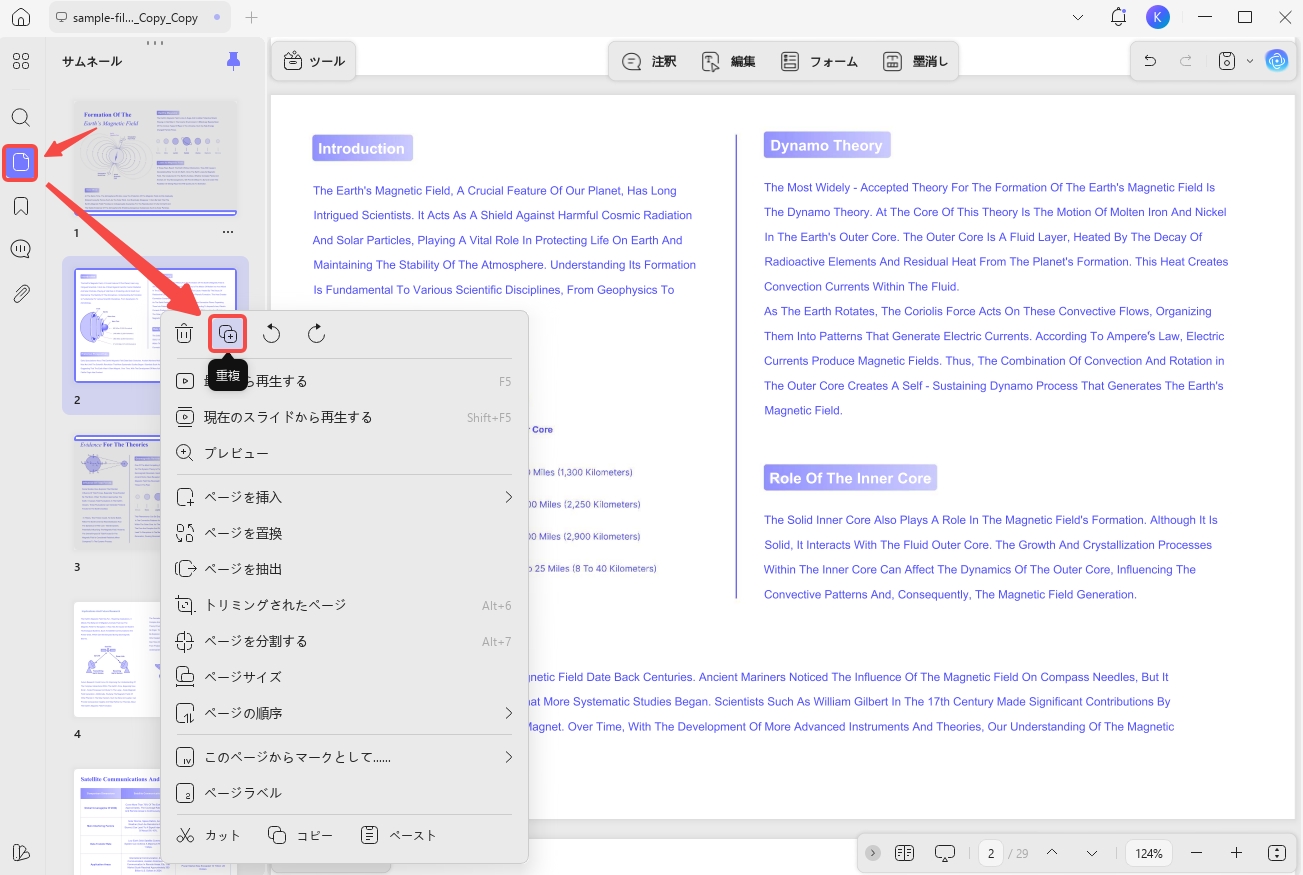Undo the last action

point(1150,61)
